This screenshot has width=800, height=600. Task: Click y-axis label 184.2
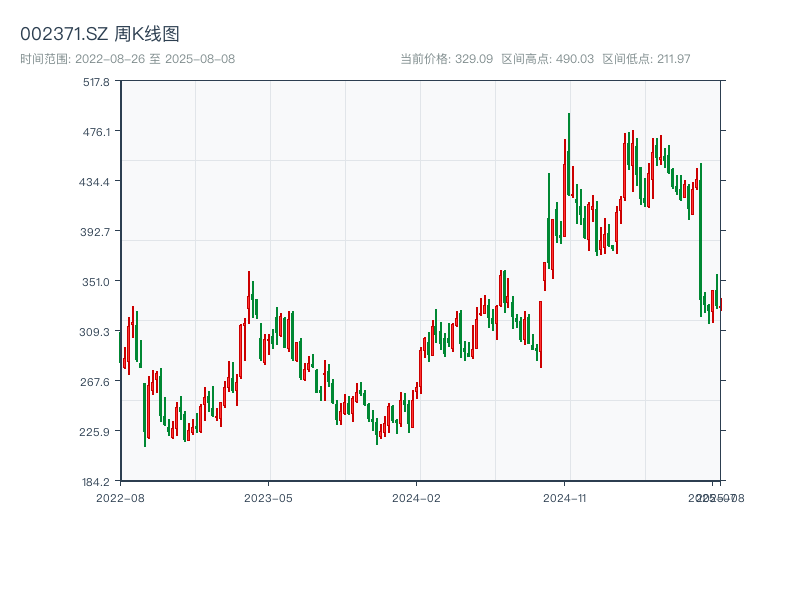(96, 482)
